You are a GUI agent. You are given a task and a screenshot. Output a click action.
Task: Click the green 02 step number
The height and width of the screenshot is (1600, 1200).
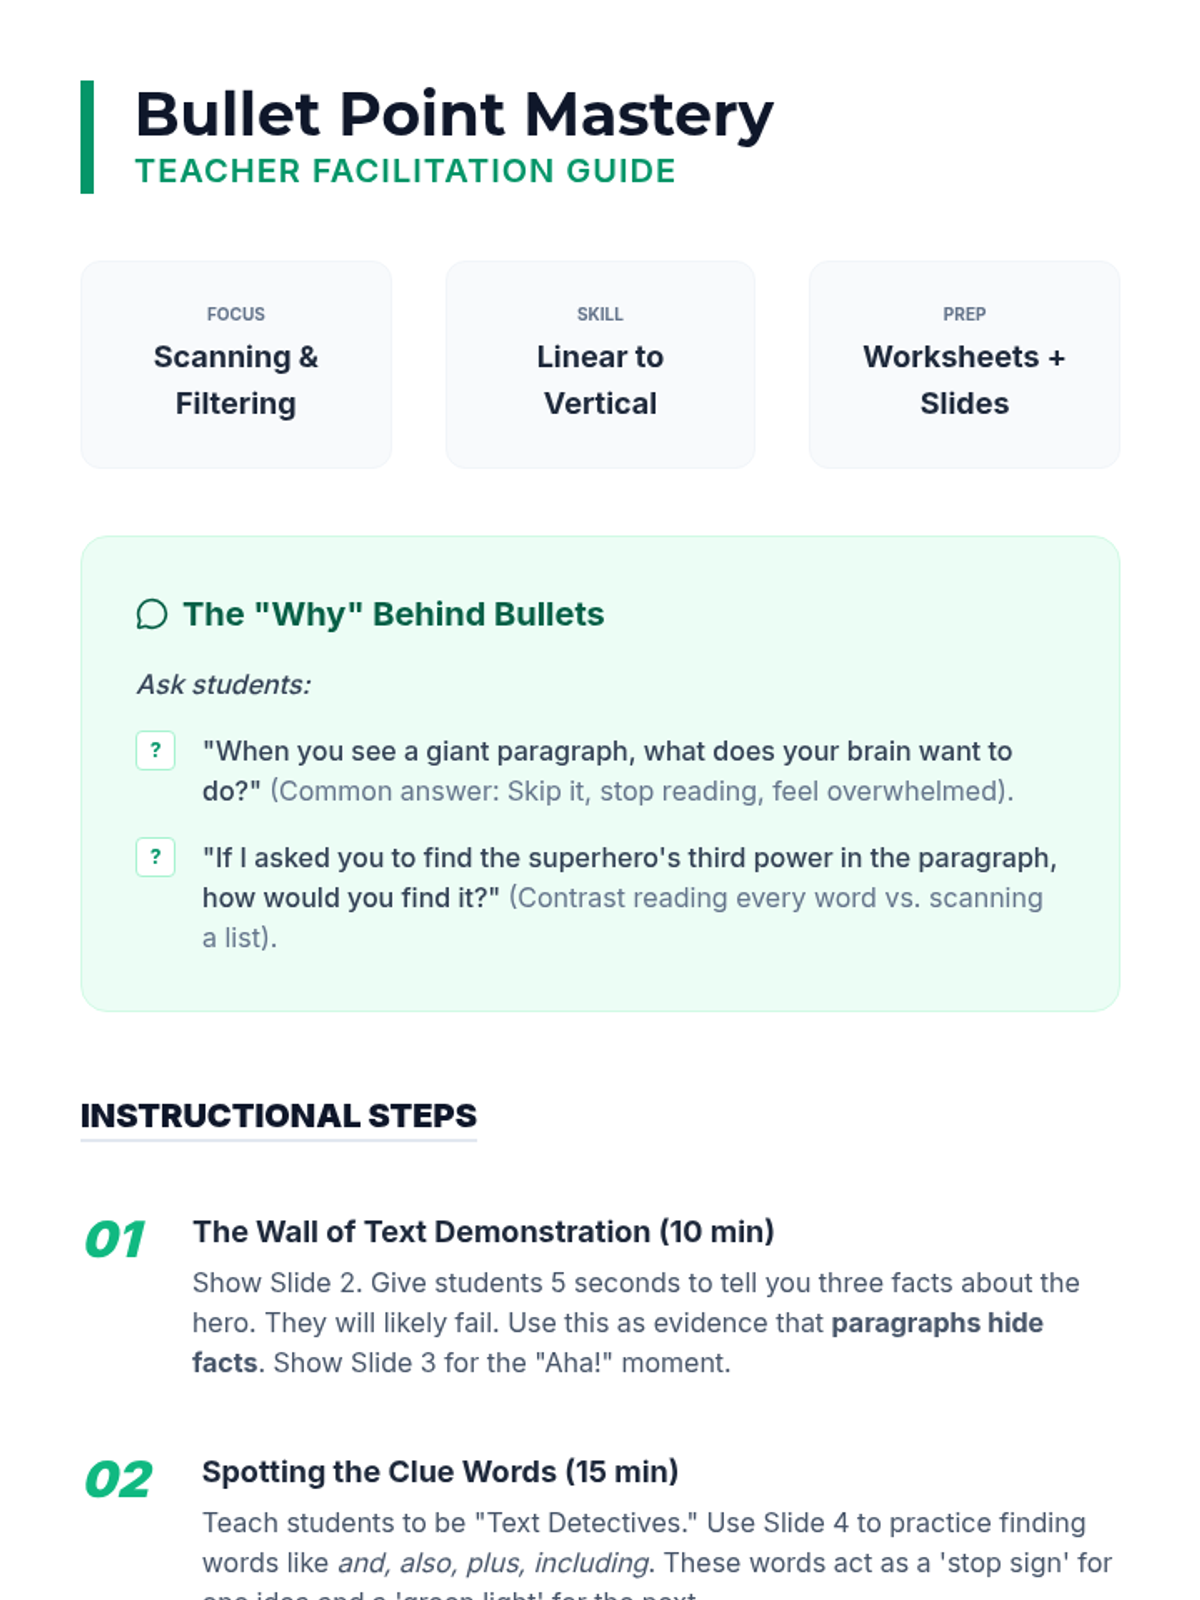click(x=118, y=1480)
